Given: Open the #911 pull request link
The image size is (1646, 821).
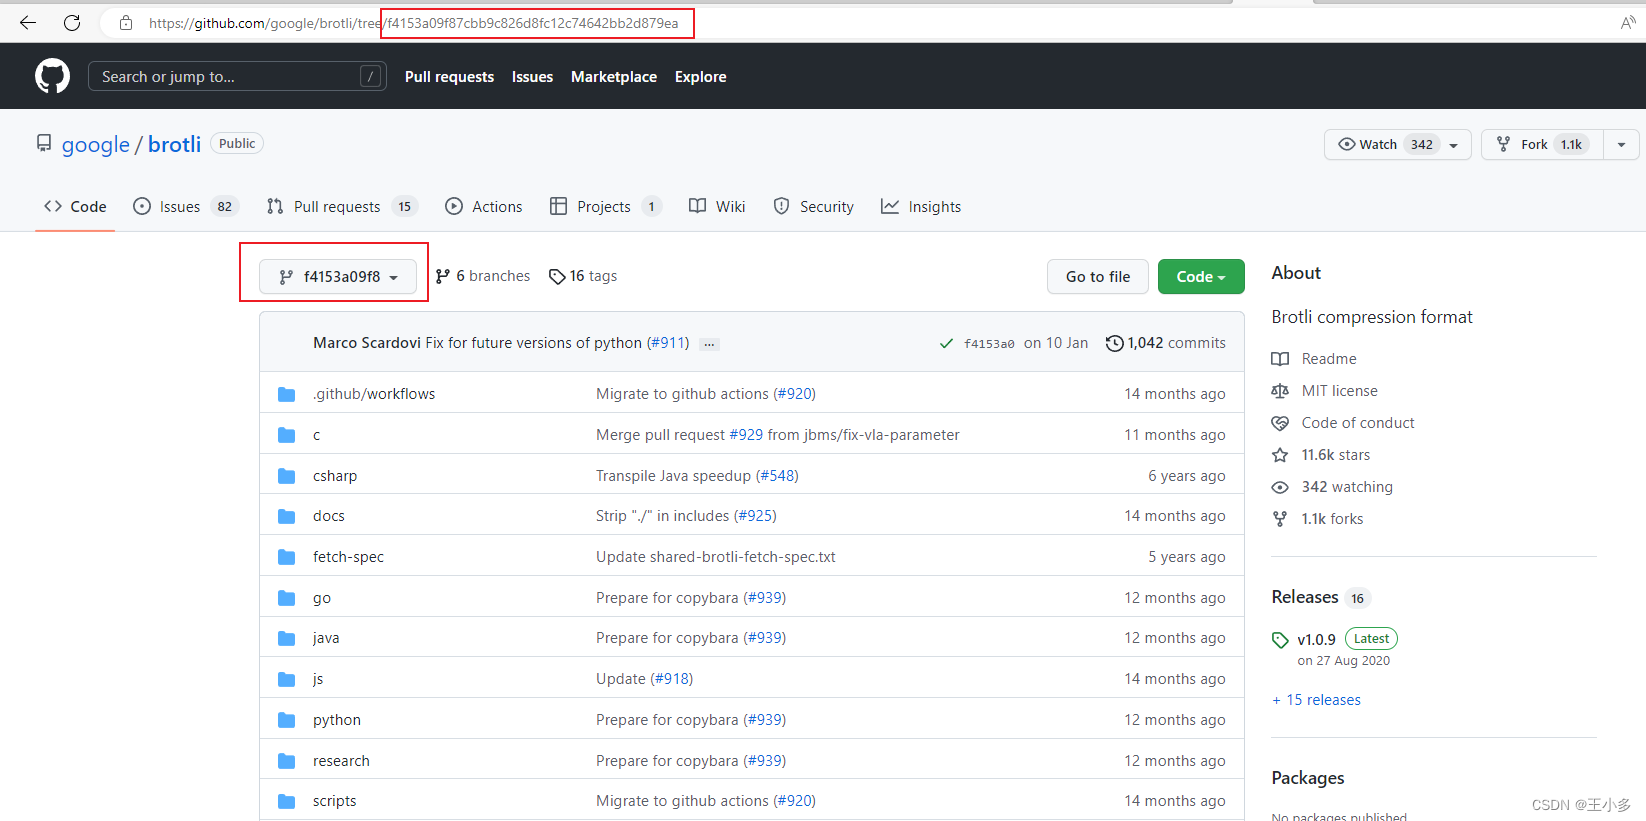Looking at the screenshot, I should (668, 343).
